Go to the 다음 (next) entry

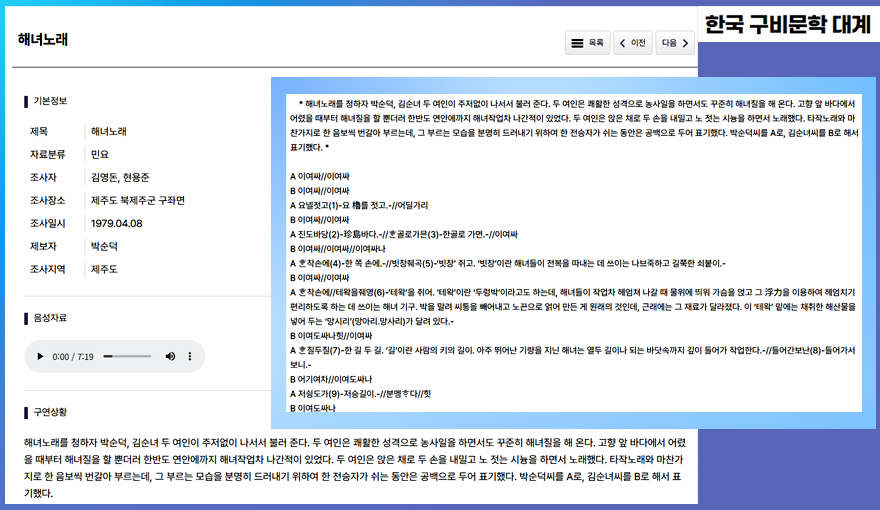pos(677,43)
